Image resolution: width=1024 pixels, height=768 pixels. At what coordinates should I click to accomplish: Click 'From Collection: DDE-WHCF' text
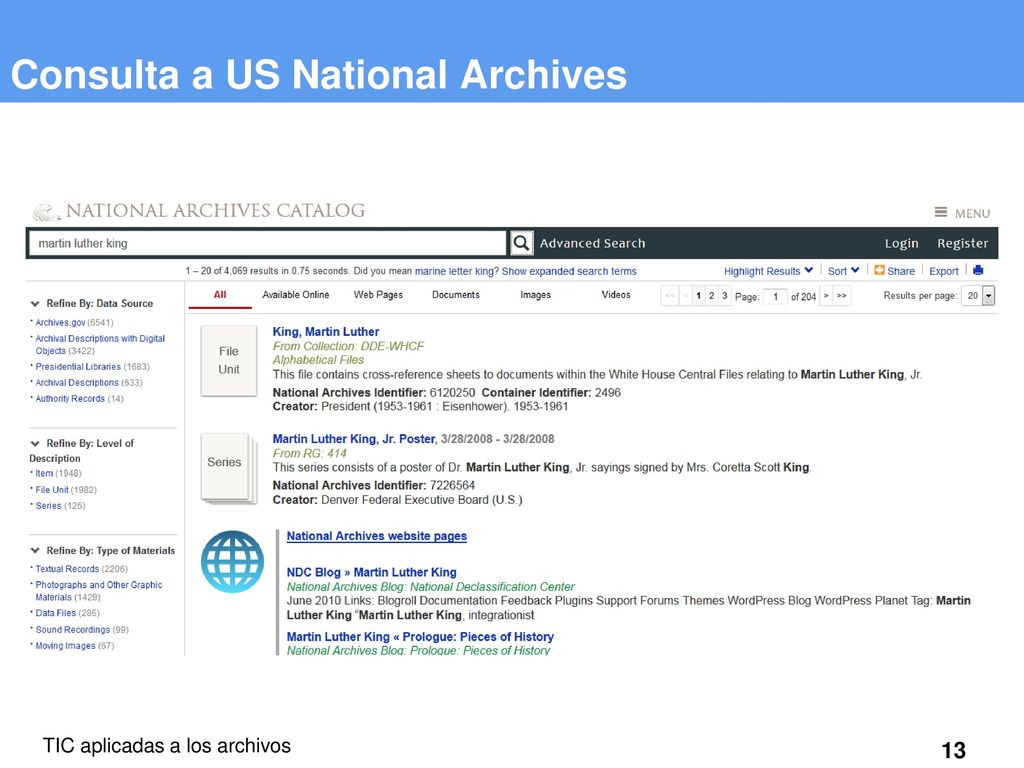click(348, 346)
